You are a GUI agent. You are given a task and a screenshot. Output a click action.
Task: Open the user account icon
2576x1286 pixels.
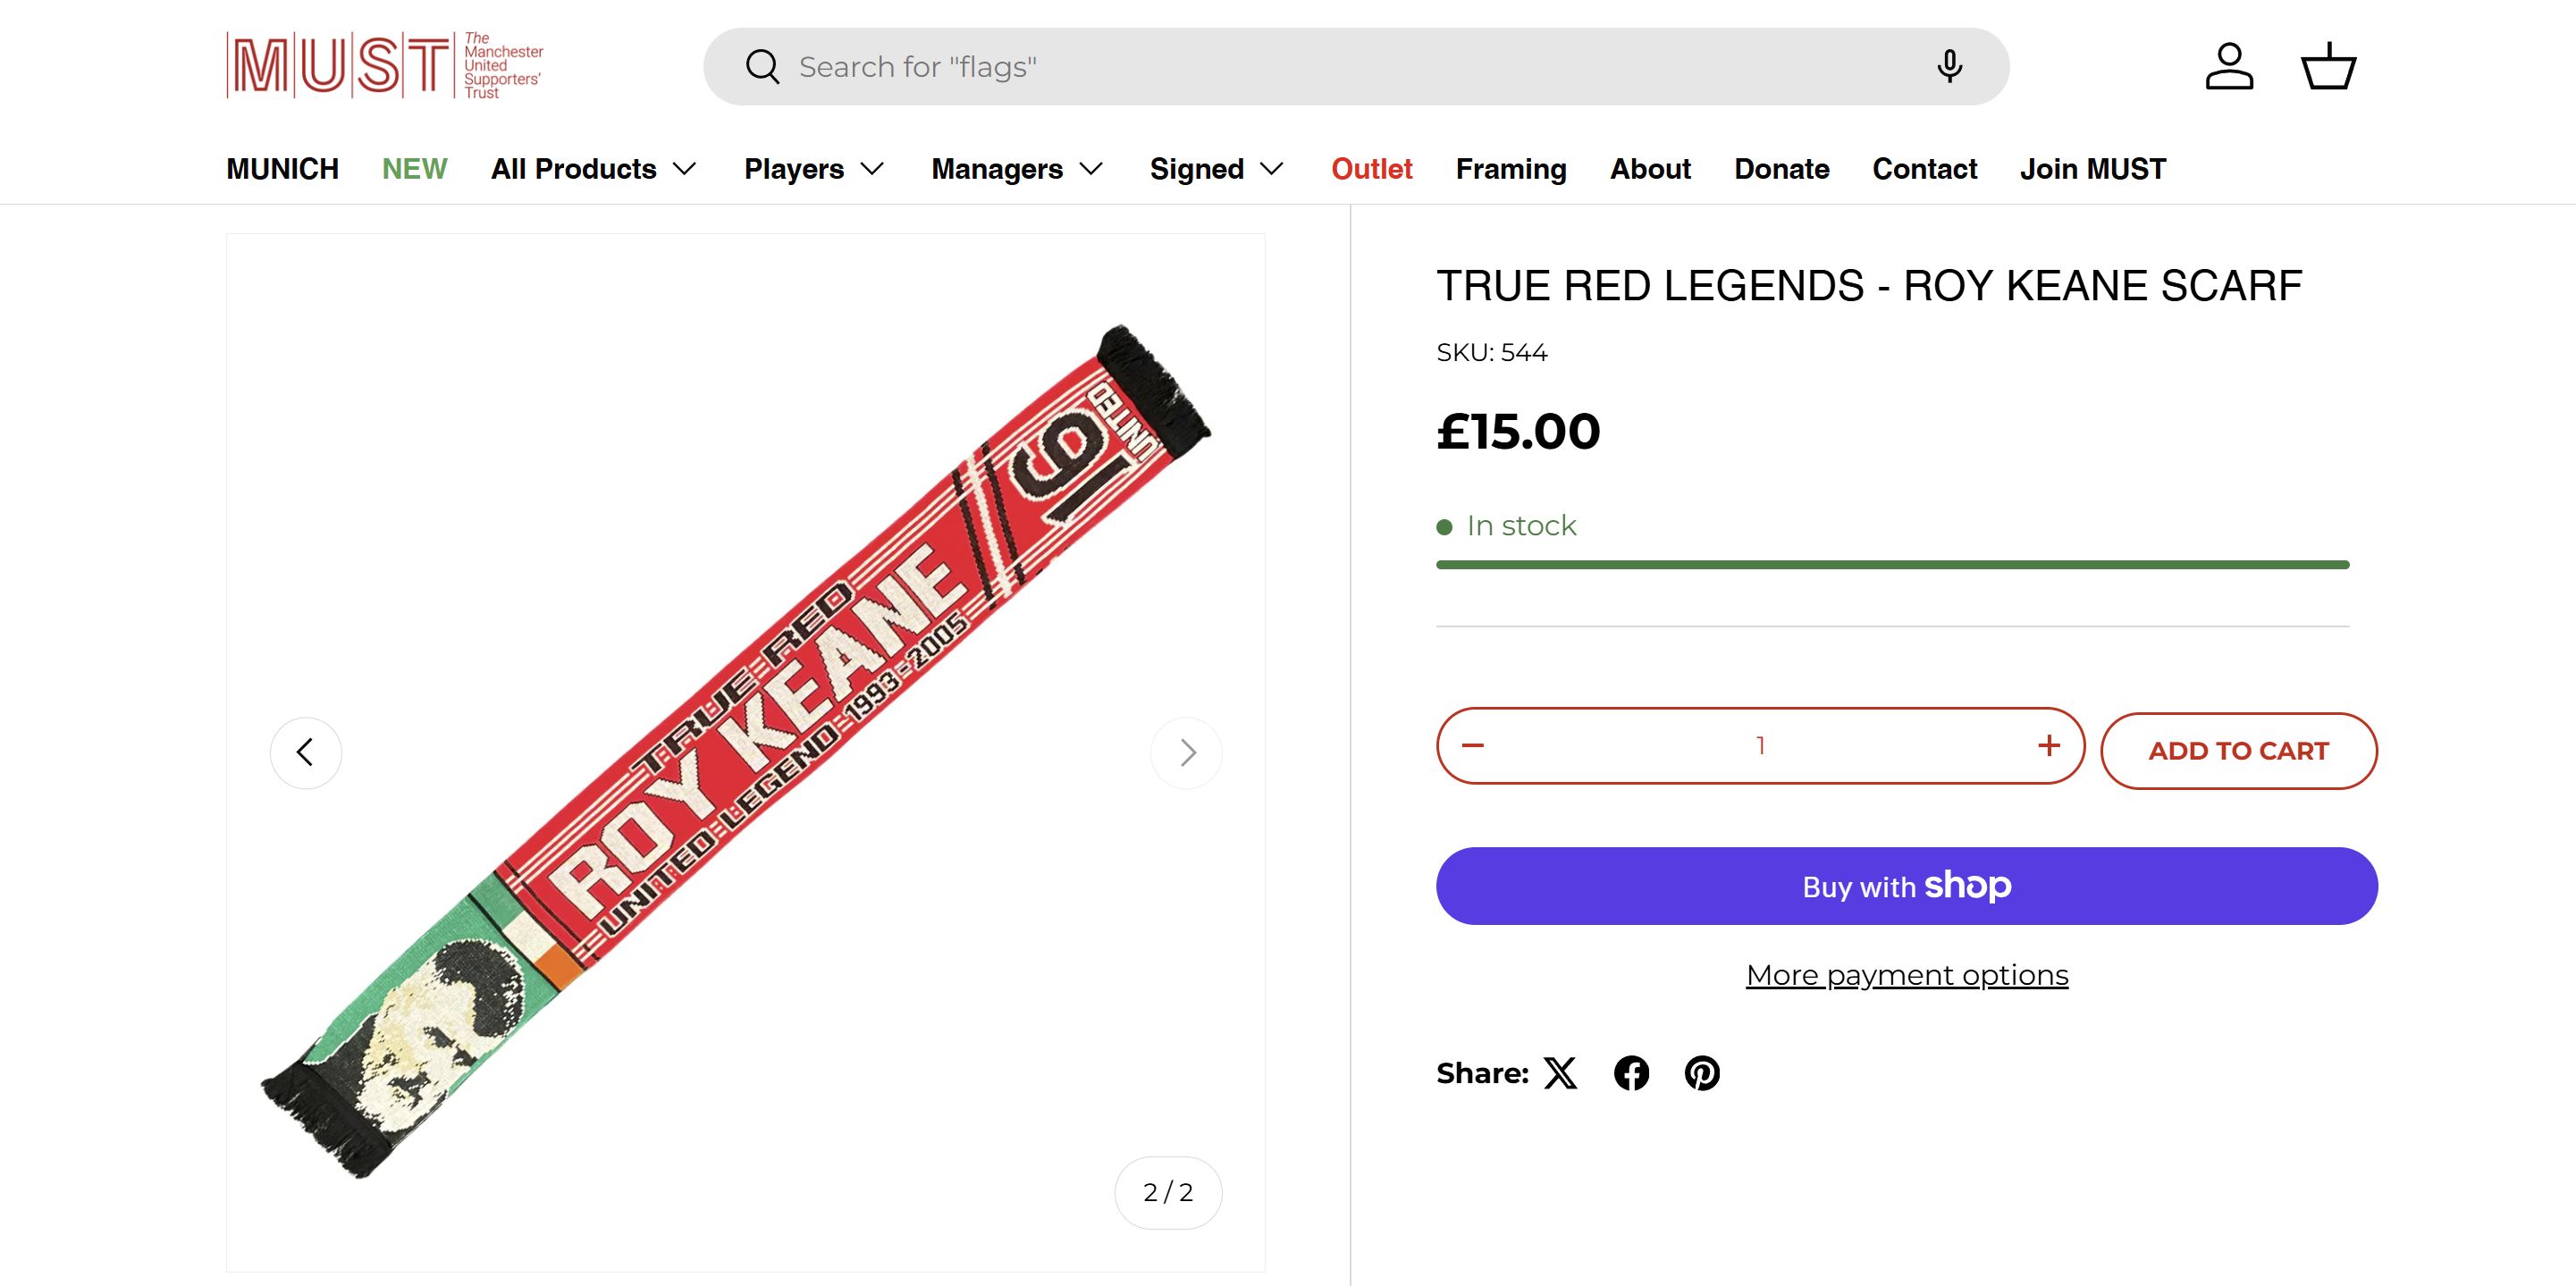(x=2229, y=67)
